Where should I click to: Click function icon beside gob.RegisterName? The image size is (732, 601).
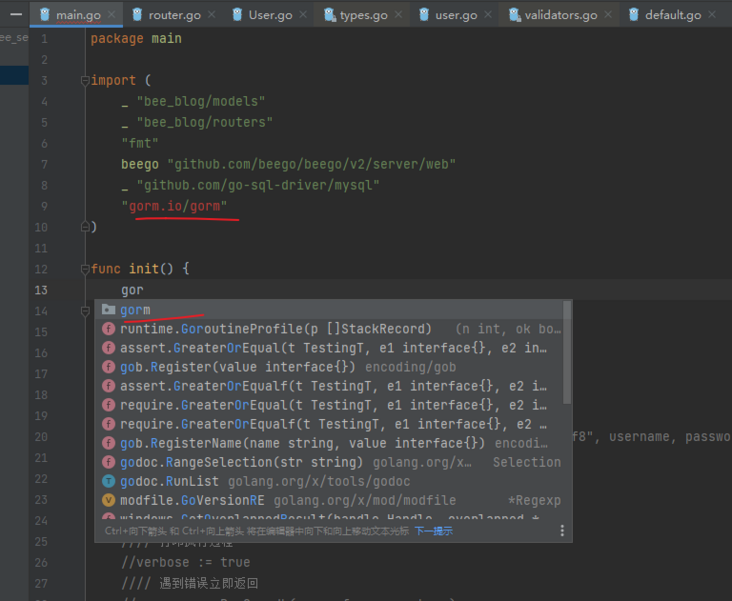(108, 443)
